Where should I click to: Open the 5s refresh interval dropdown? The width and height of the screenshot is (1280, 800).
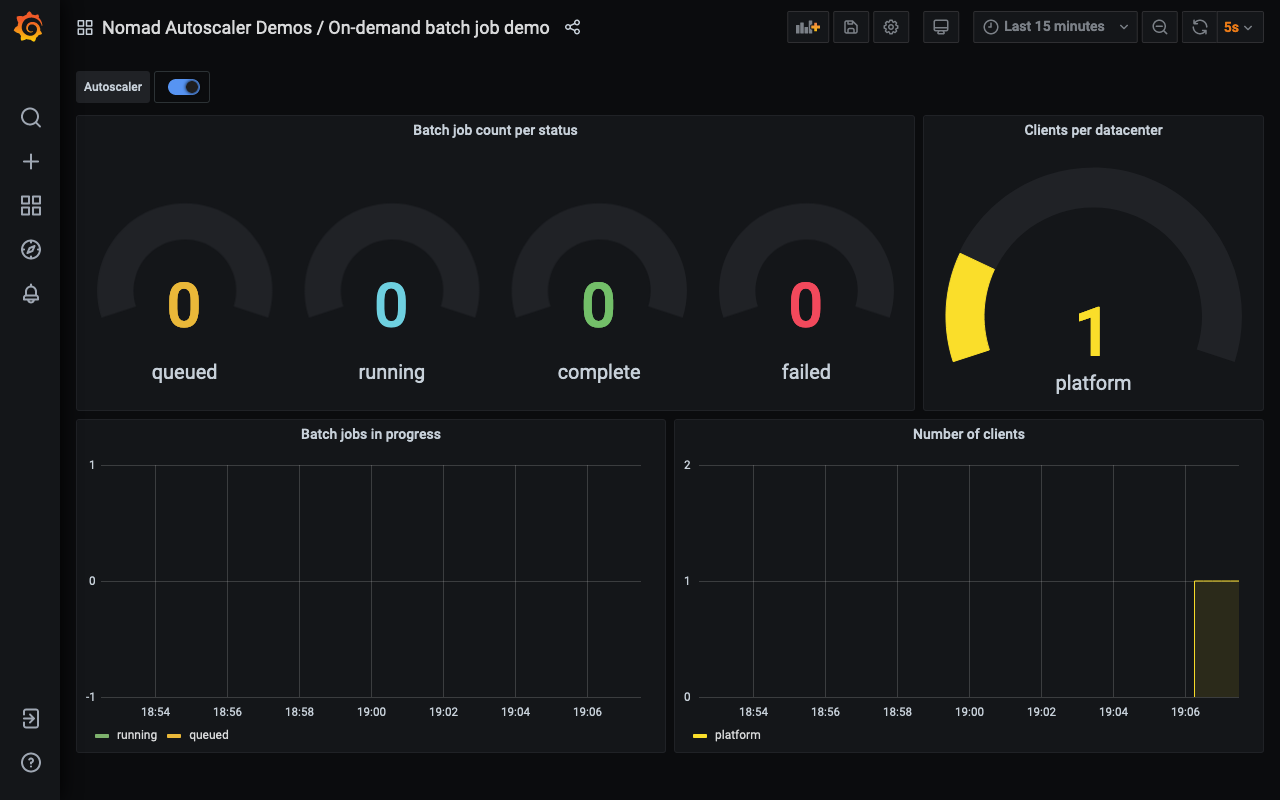point(1240,27)
